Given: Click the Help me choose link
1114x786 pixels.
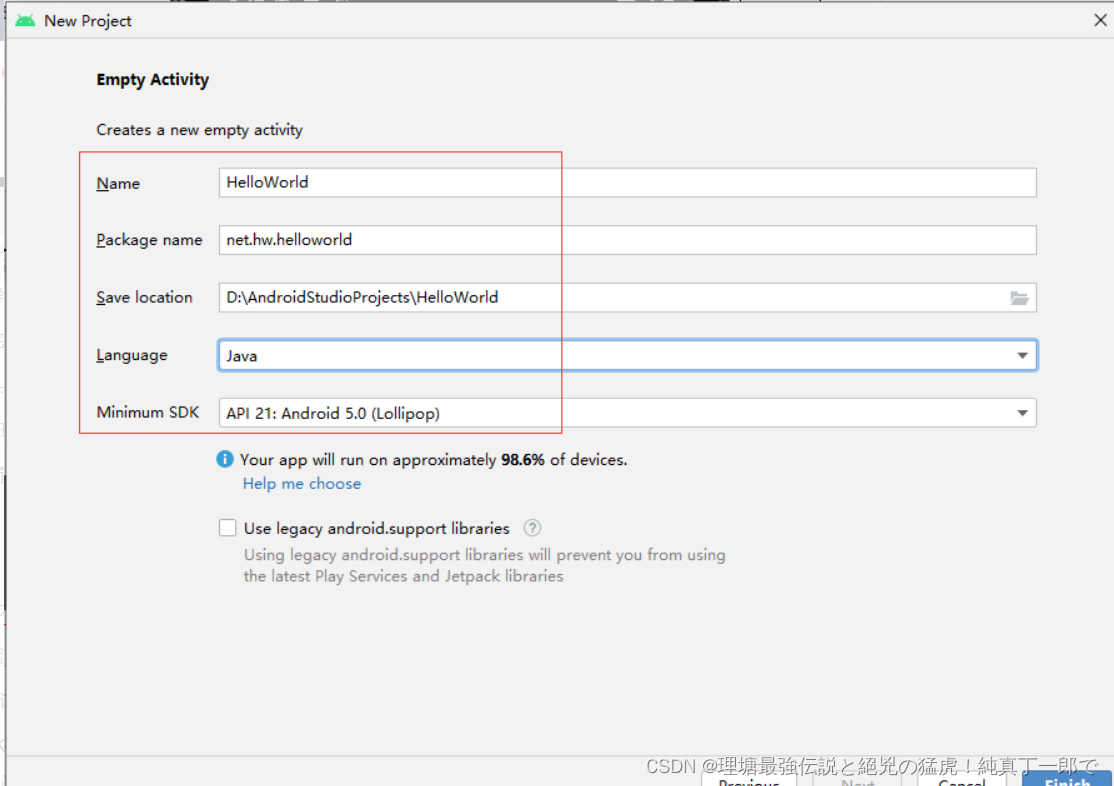Looking at the screenshot, I should [x=301, y=483].
